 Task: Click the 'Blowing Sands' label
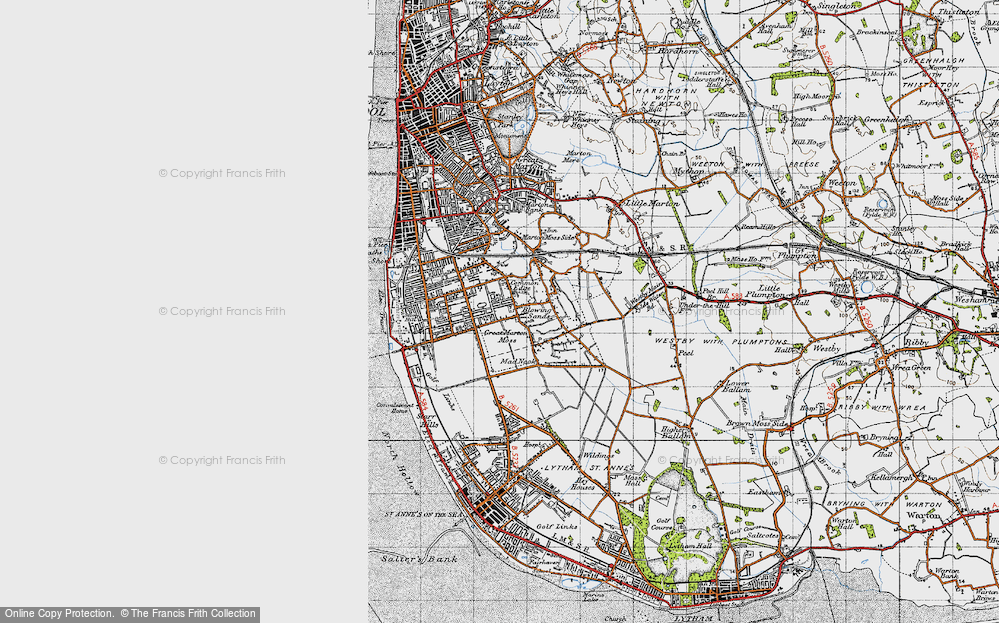pyautogui.click(x=537, y=313)
